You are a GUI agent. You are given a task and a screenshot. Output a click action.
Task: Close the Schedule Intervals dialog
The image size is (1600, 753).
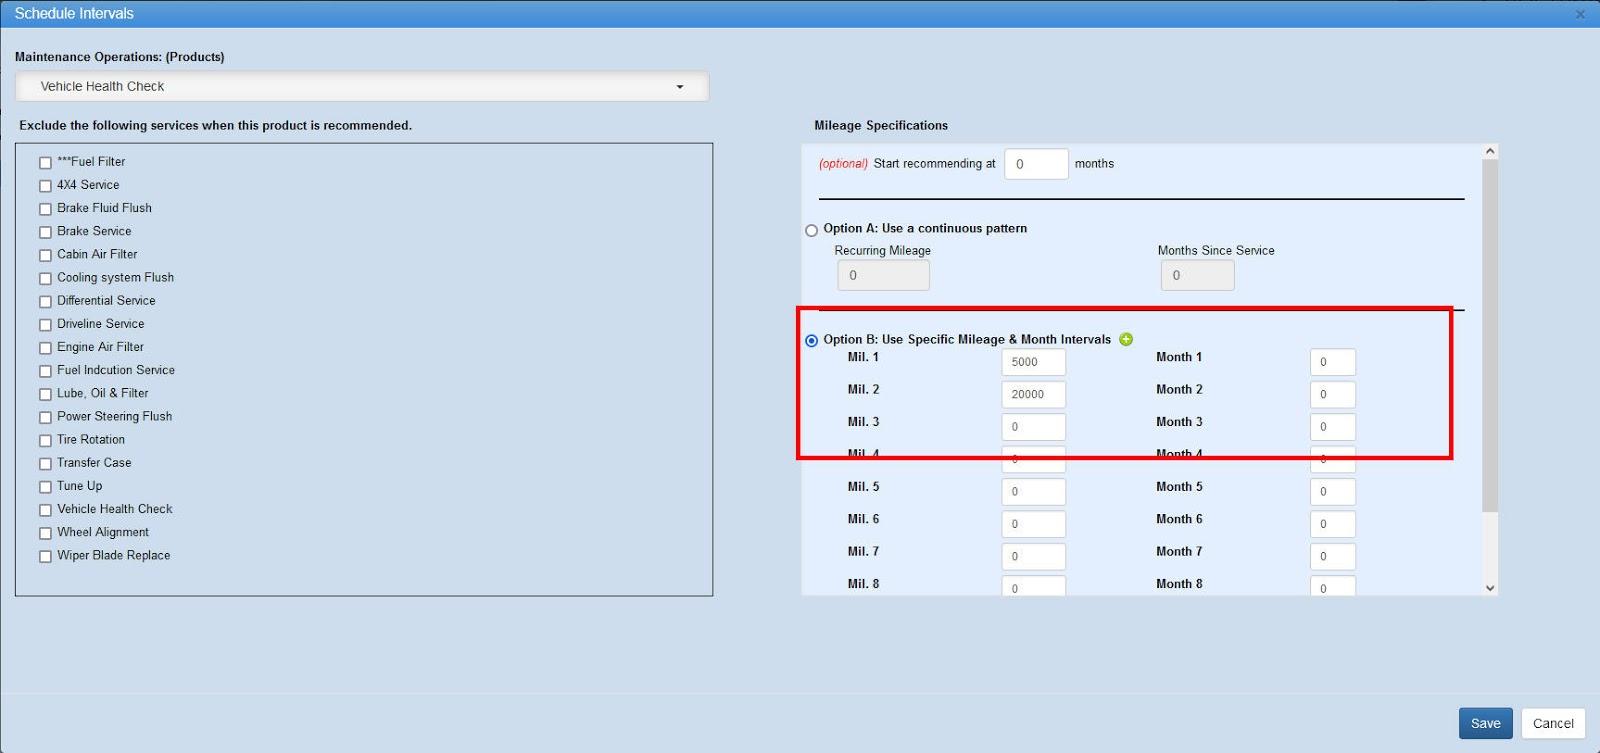click(x=1580, y=14)
